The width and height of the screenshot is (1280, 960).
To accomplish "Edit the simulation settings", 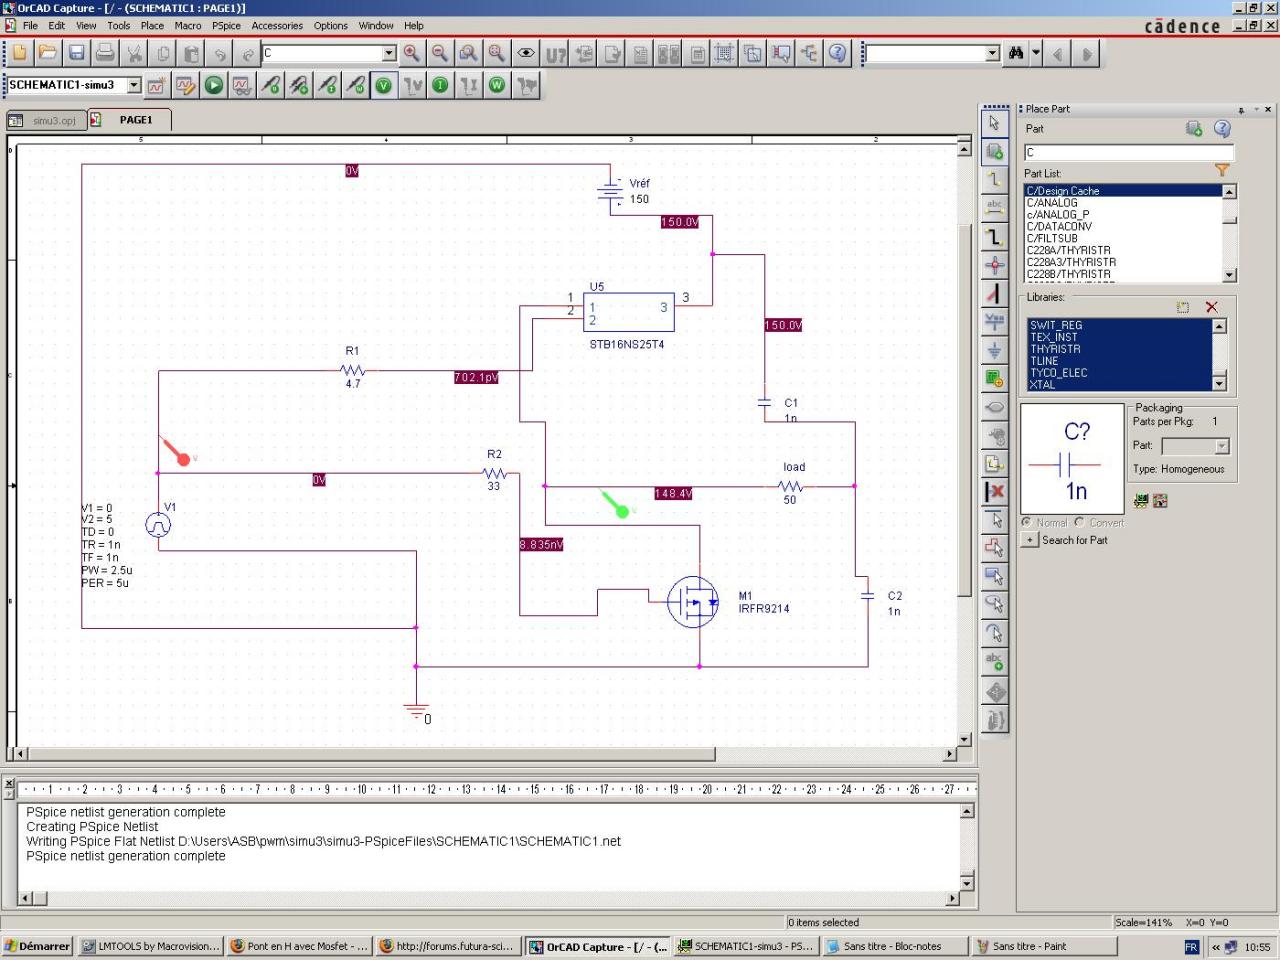I will point(185,86).
